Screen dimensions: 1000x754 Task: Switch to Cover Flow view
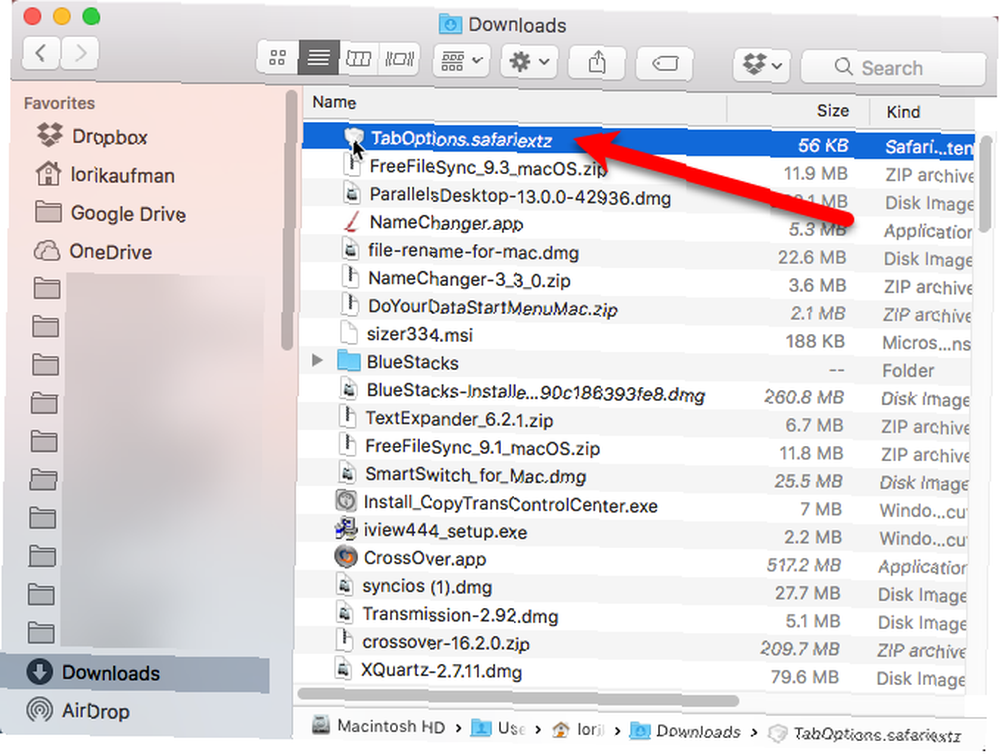tap(399, 59)
